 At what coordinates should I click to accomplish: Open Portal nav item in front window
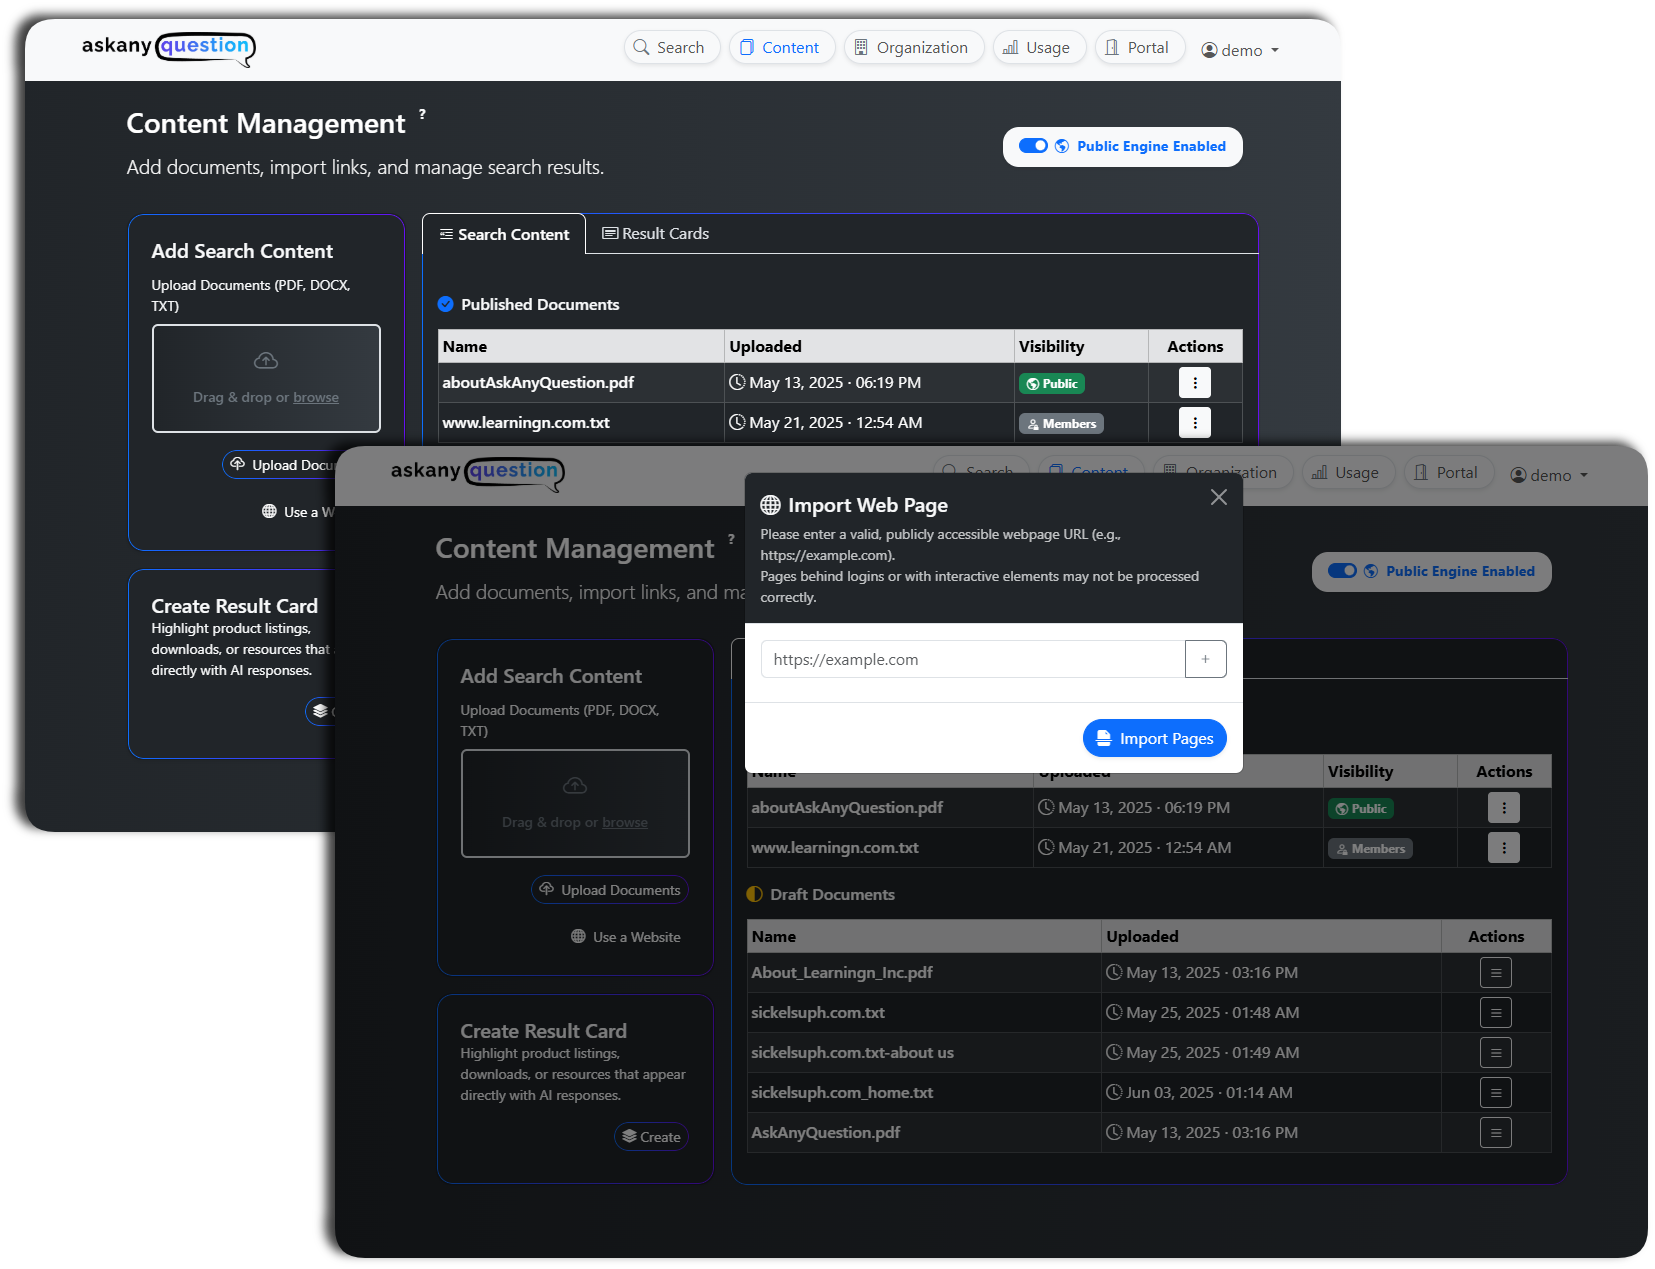point(1449,472)
